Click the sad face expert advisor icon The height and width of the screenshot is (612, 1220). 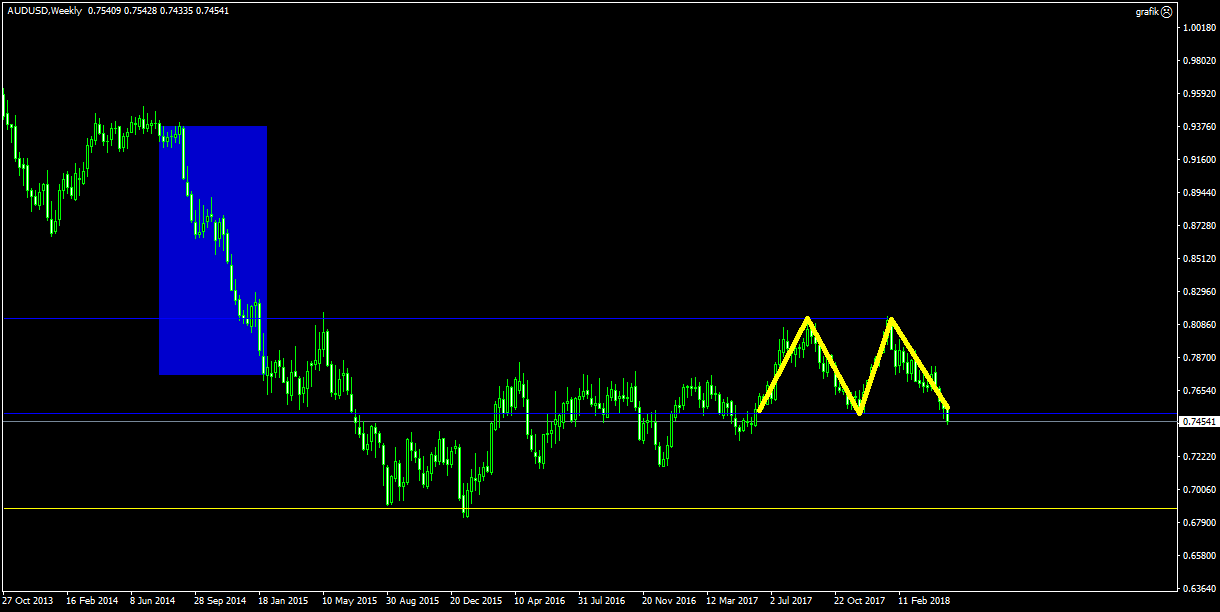pos(1166,12)
